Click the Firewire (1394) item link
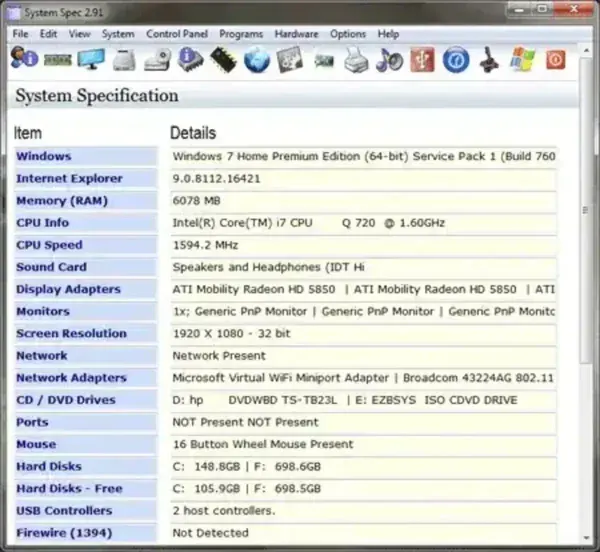 point(64,533)
